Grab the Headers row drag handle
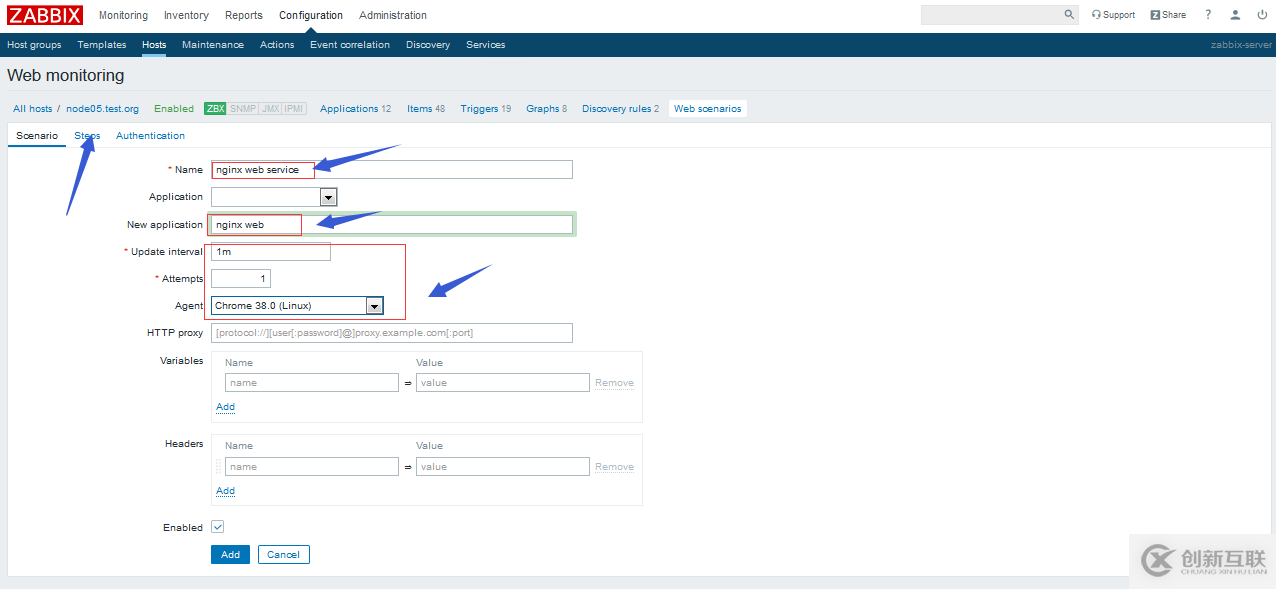1276x589 pixels. [x=219, y=467]
